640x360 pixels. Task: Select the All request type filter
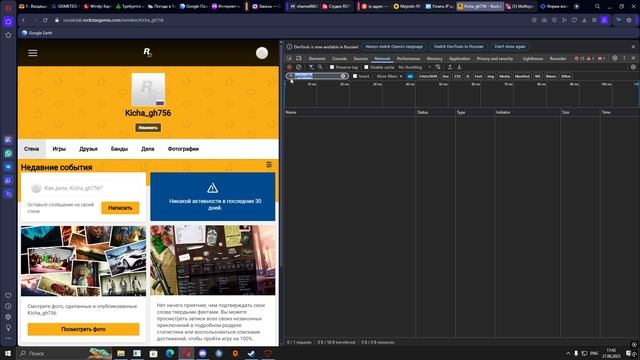410,76
